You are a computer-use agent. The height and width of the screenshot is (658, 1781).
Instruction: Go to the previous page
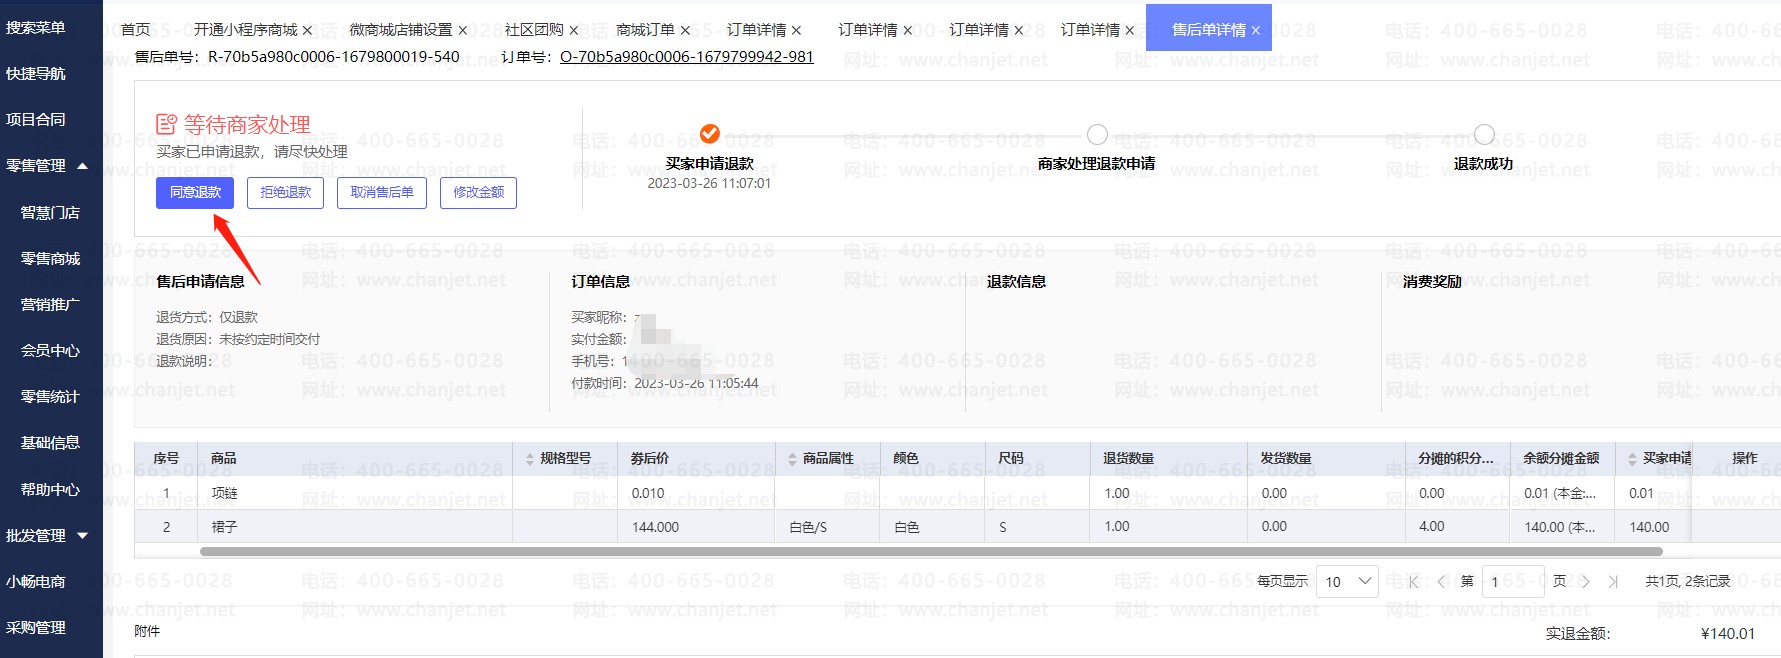[1441, 582]
